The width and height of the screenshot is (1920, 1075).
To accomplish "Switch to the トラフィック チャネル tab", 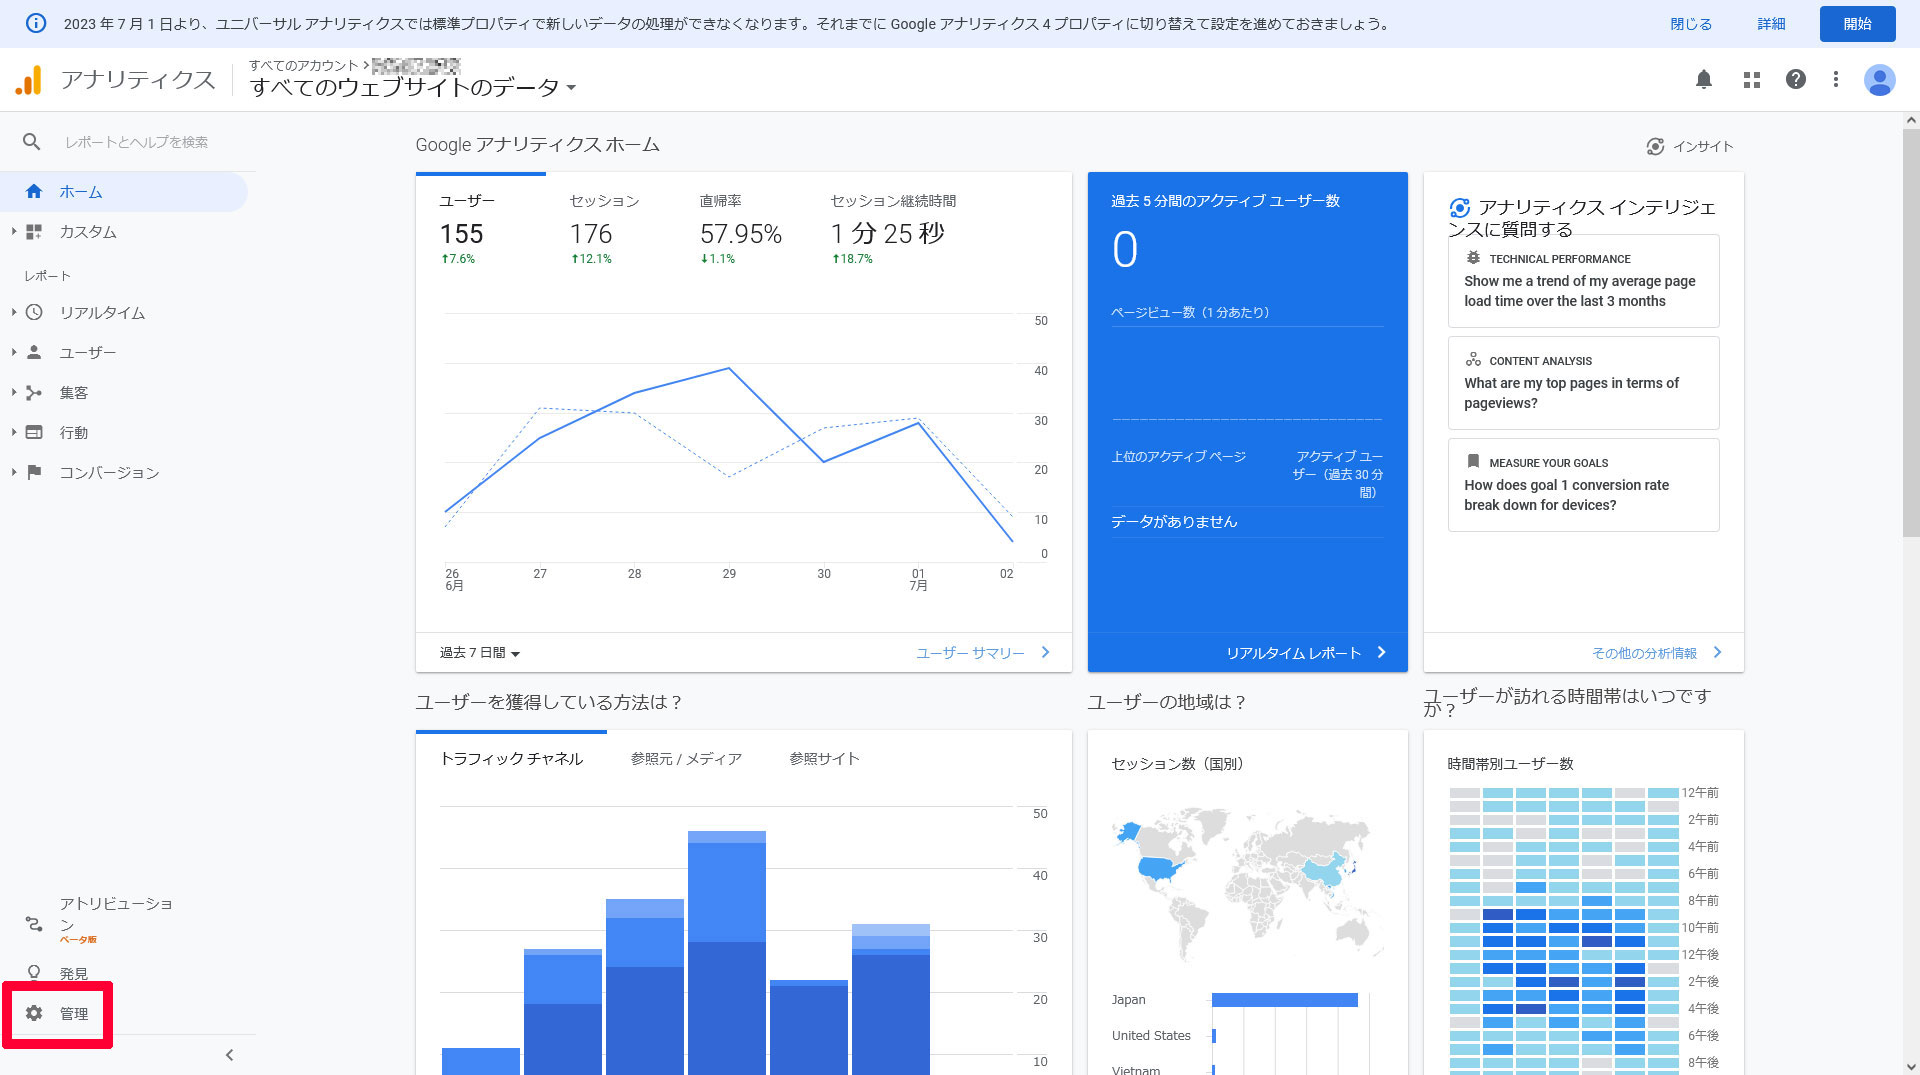I will click(511, 759).
